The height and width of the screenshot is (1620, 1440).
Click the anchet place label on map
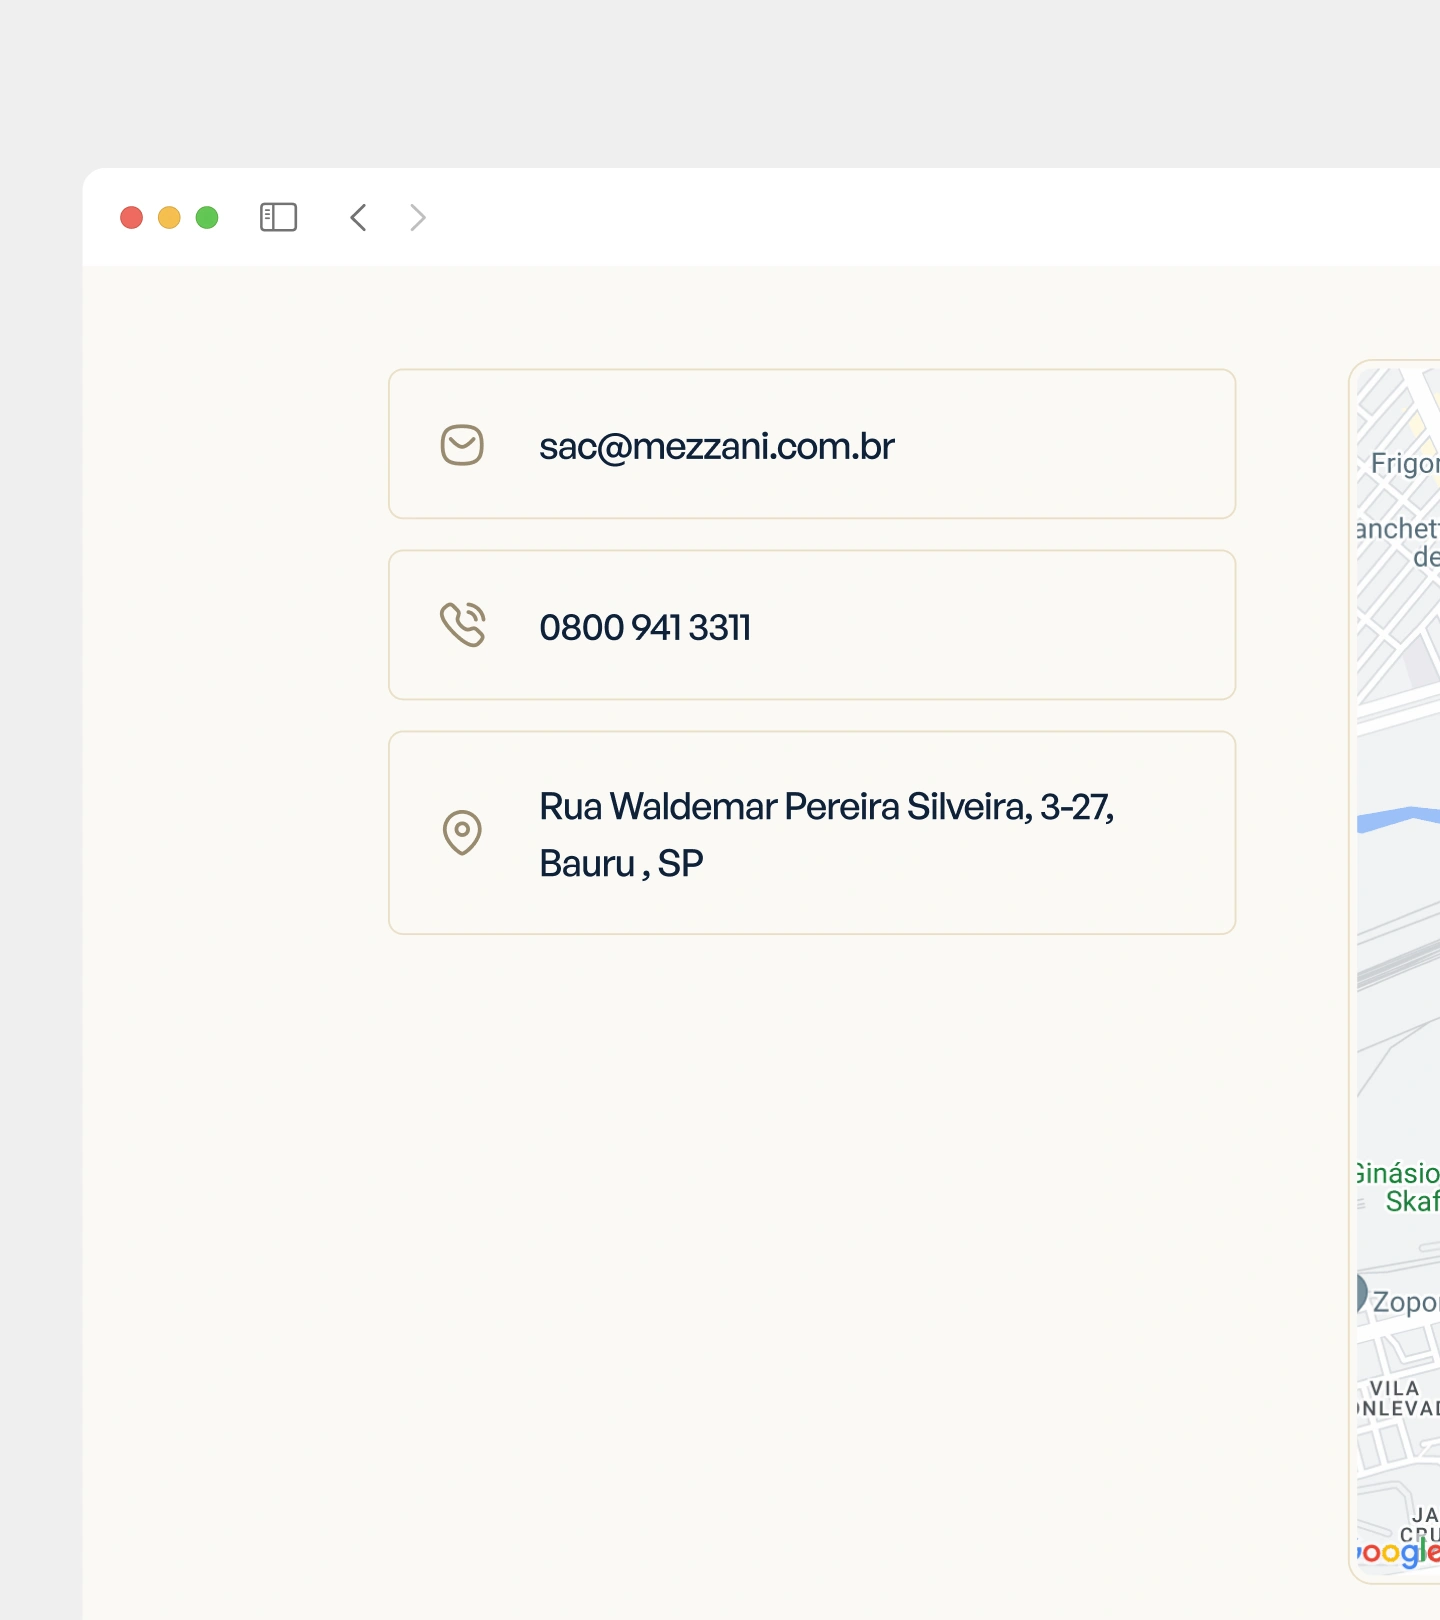1398,529
